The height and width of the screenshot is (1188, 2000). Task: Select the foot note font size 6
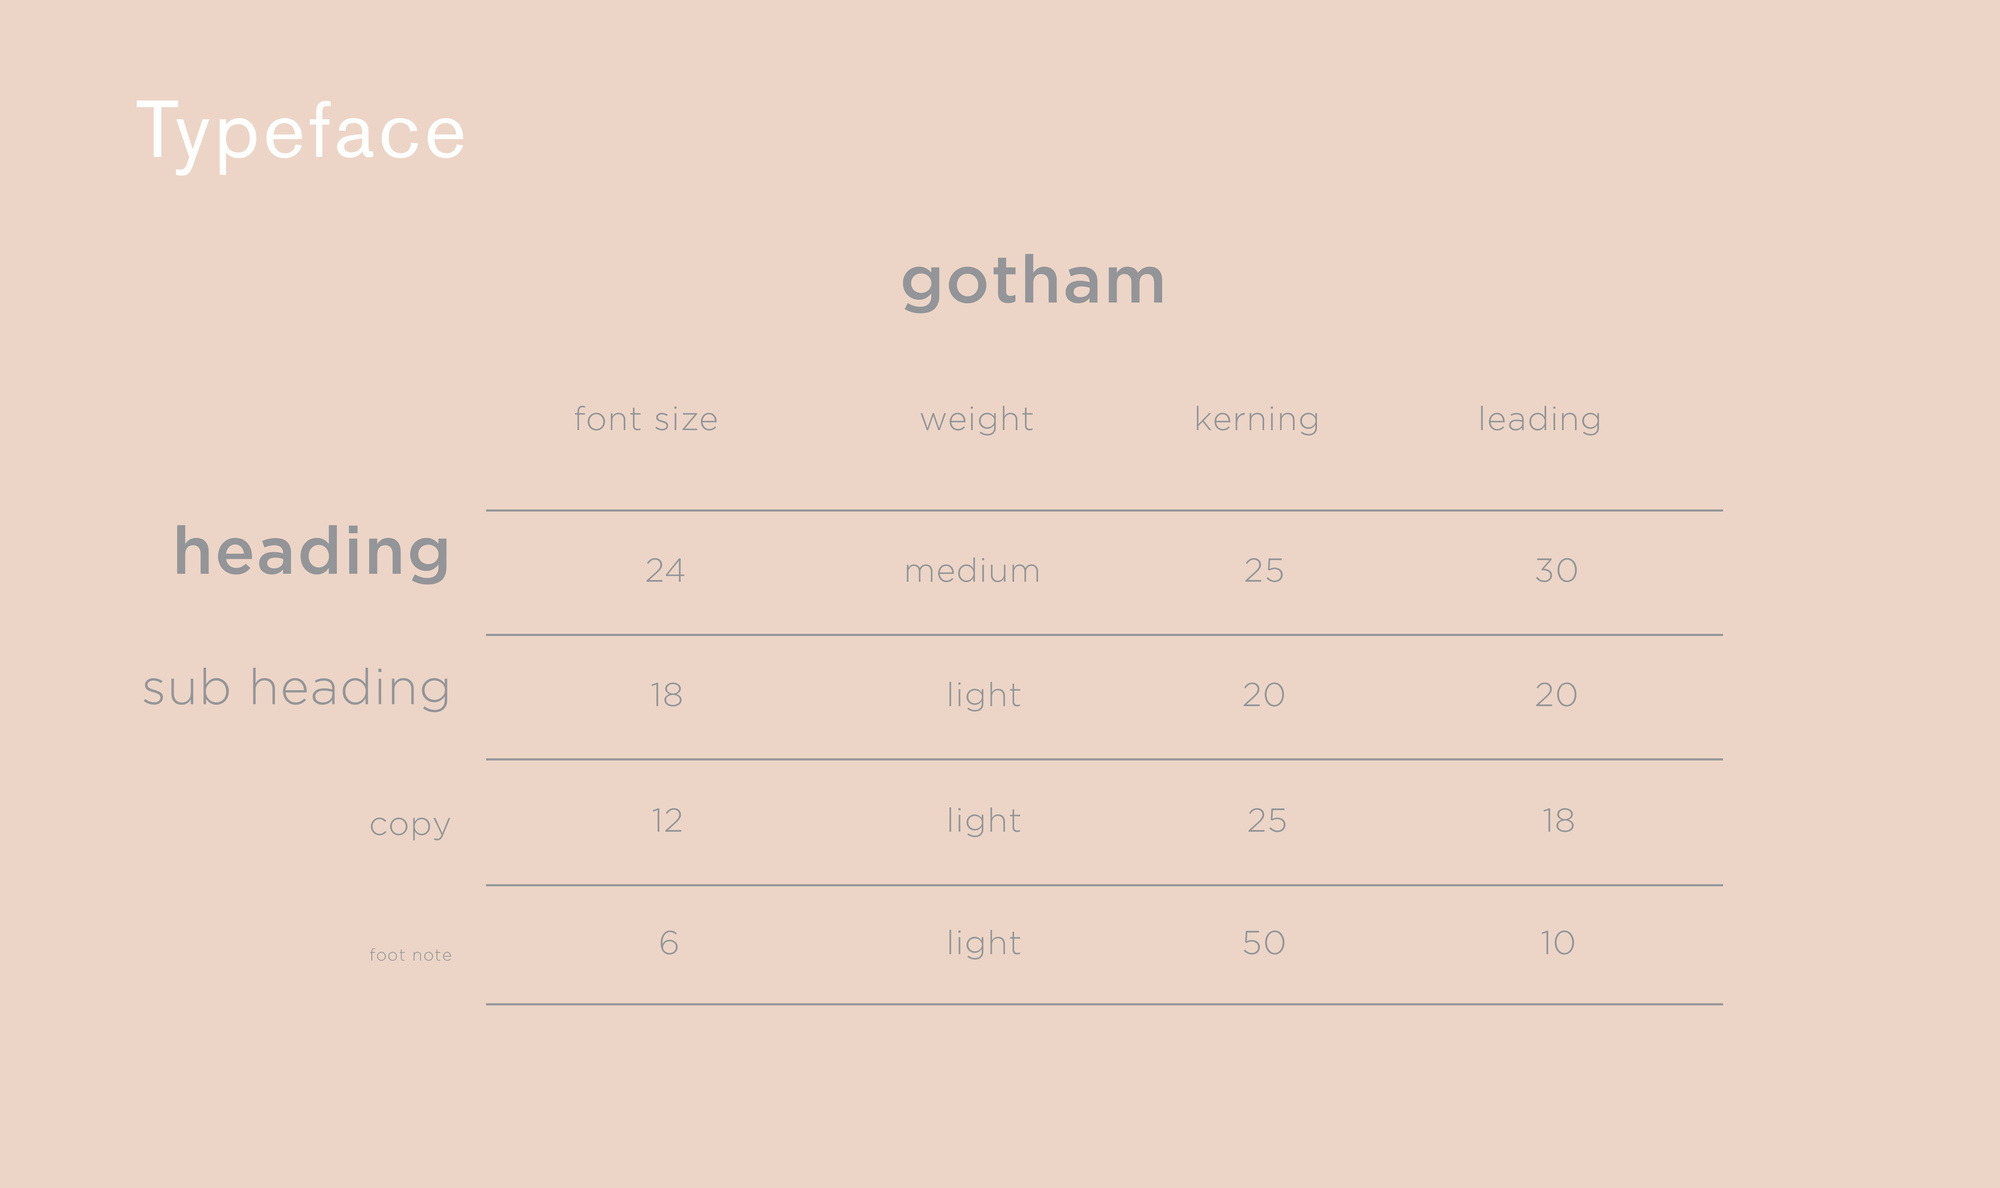click(669, 943)
